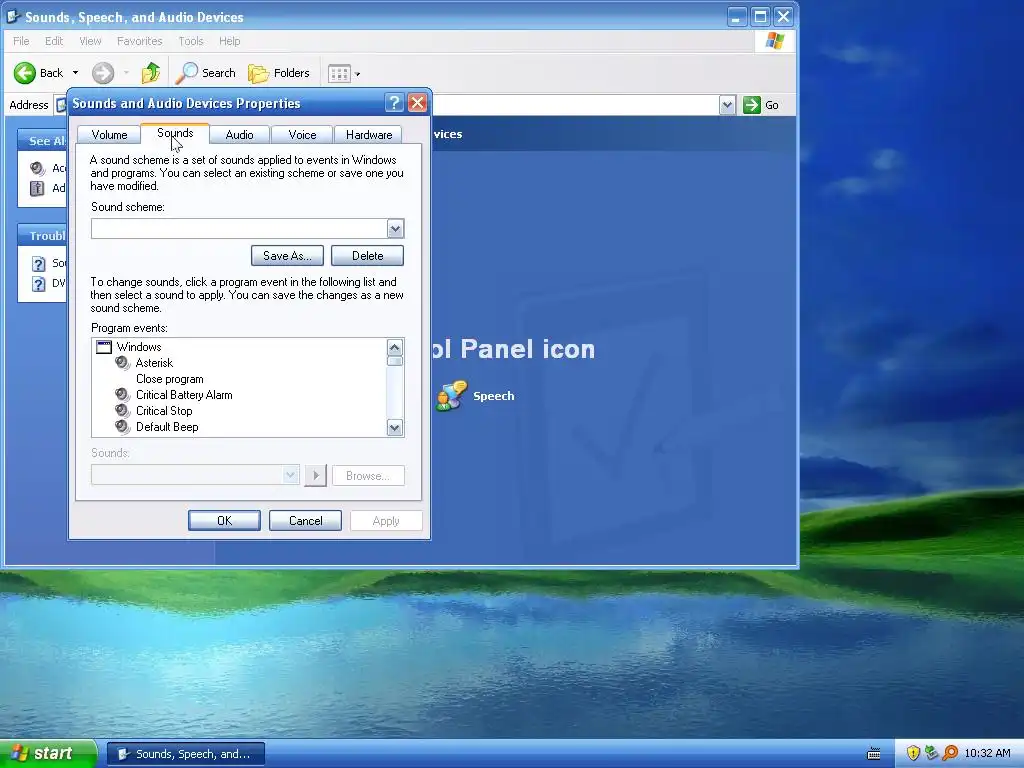This screenshot has height=768, width=1024.
Task: Open Search in the Explorer toolbar
Action: point(206,73)
